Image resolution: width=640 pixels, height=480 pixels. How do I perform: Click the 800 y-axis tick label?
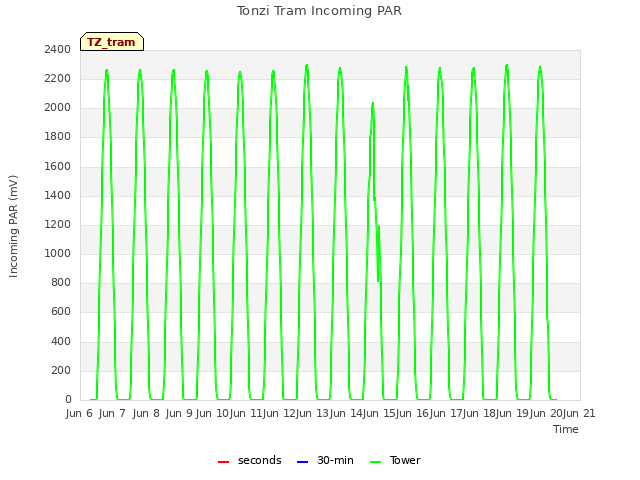point(61,282)
